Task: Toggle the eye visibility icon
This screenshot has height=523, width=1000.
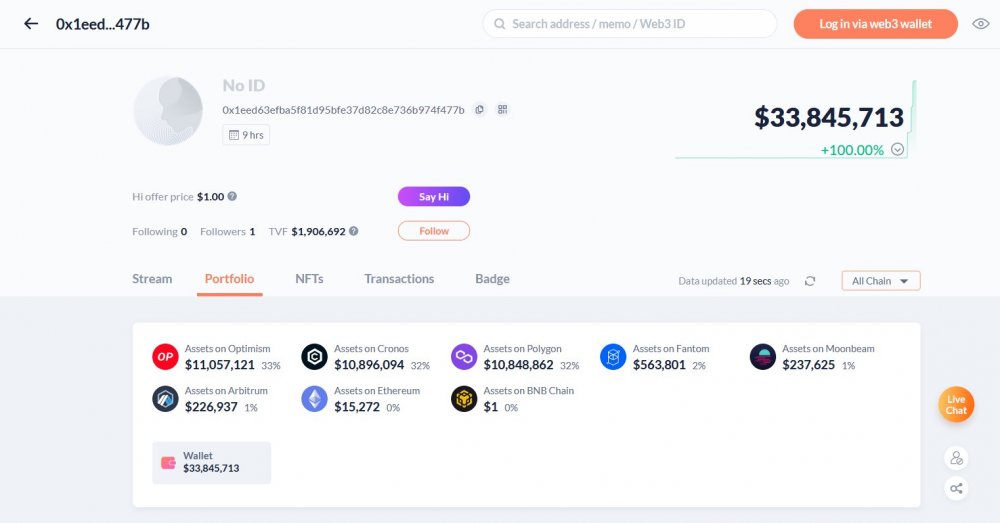Action: (980, 24)
